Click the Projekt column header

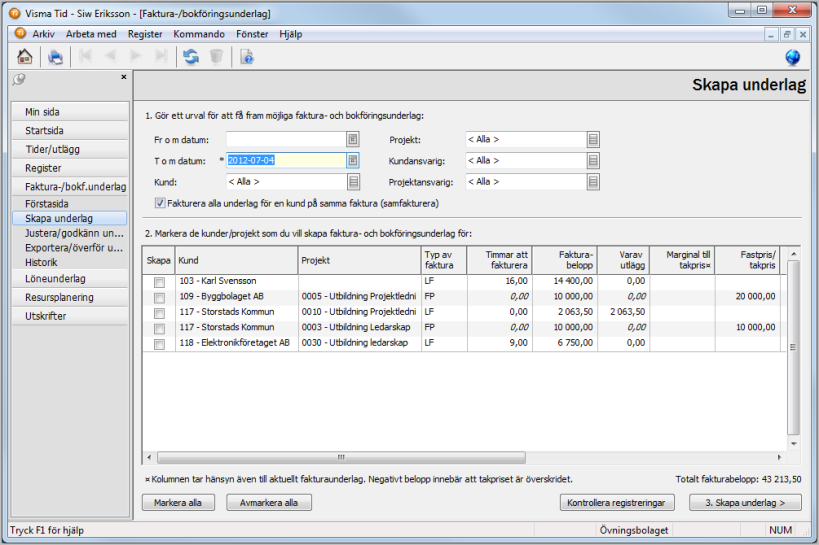click(360, 260)
